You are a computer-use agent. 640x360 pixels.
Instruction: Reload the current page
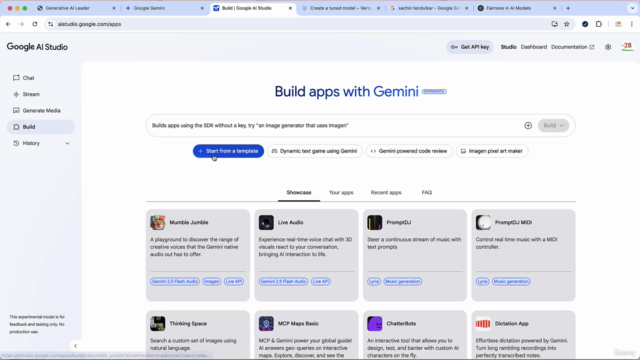[x=35, y=24]
